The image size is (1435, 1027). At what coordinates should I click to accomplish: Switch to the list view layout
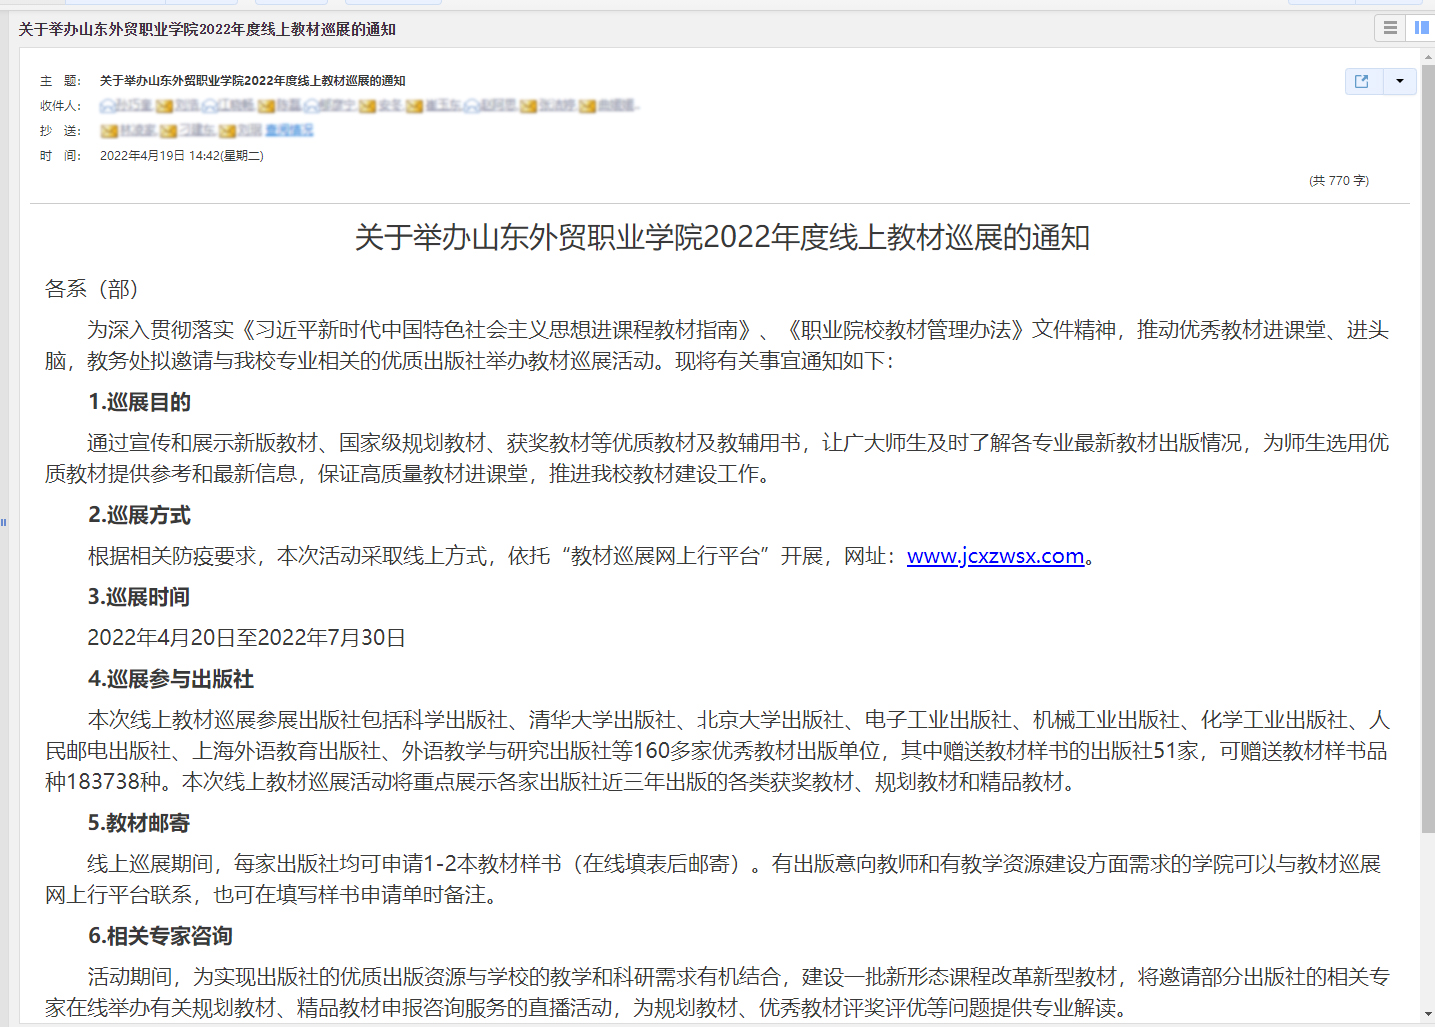(1390, 28)
